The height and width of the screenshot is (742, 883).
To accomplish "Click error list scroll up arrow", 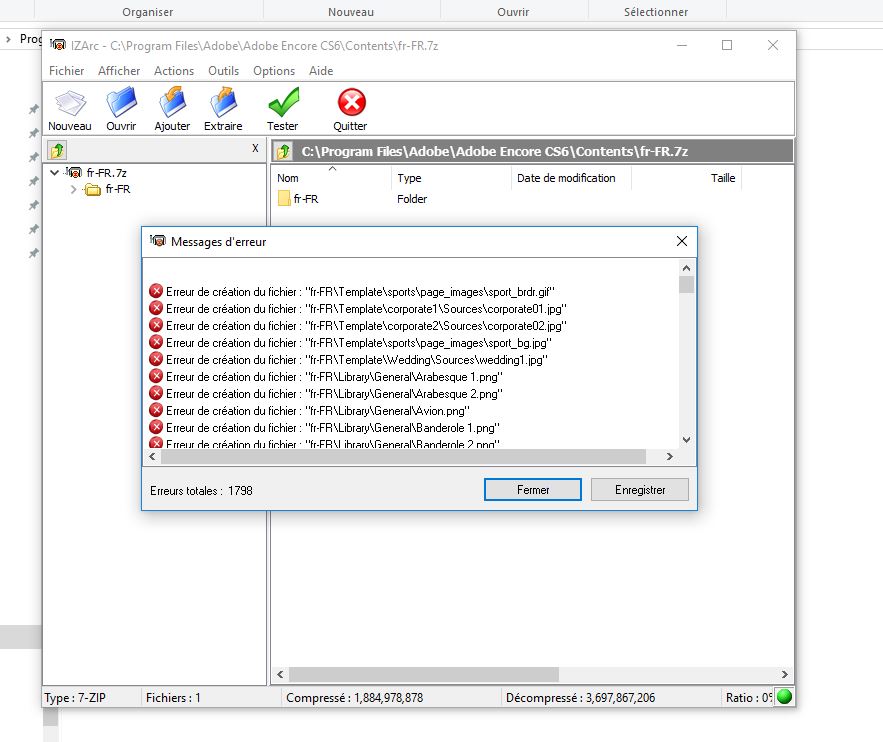I will [686, 268].
